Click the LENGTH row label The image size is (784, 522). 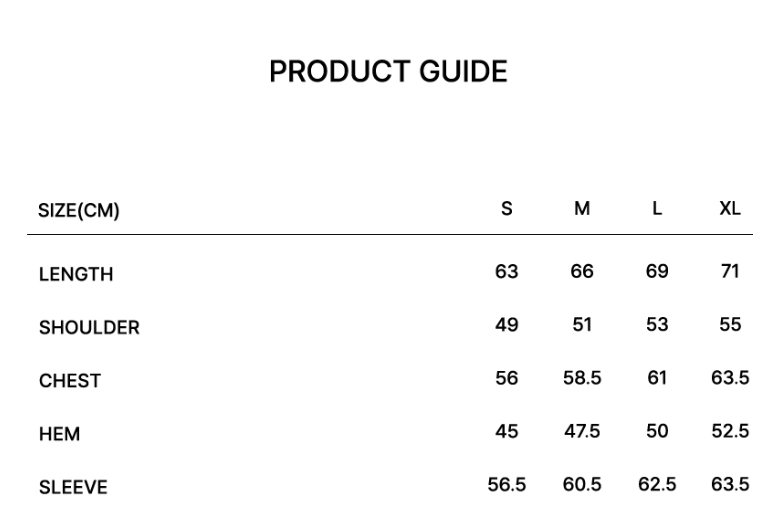(76, 275)
